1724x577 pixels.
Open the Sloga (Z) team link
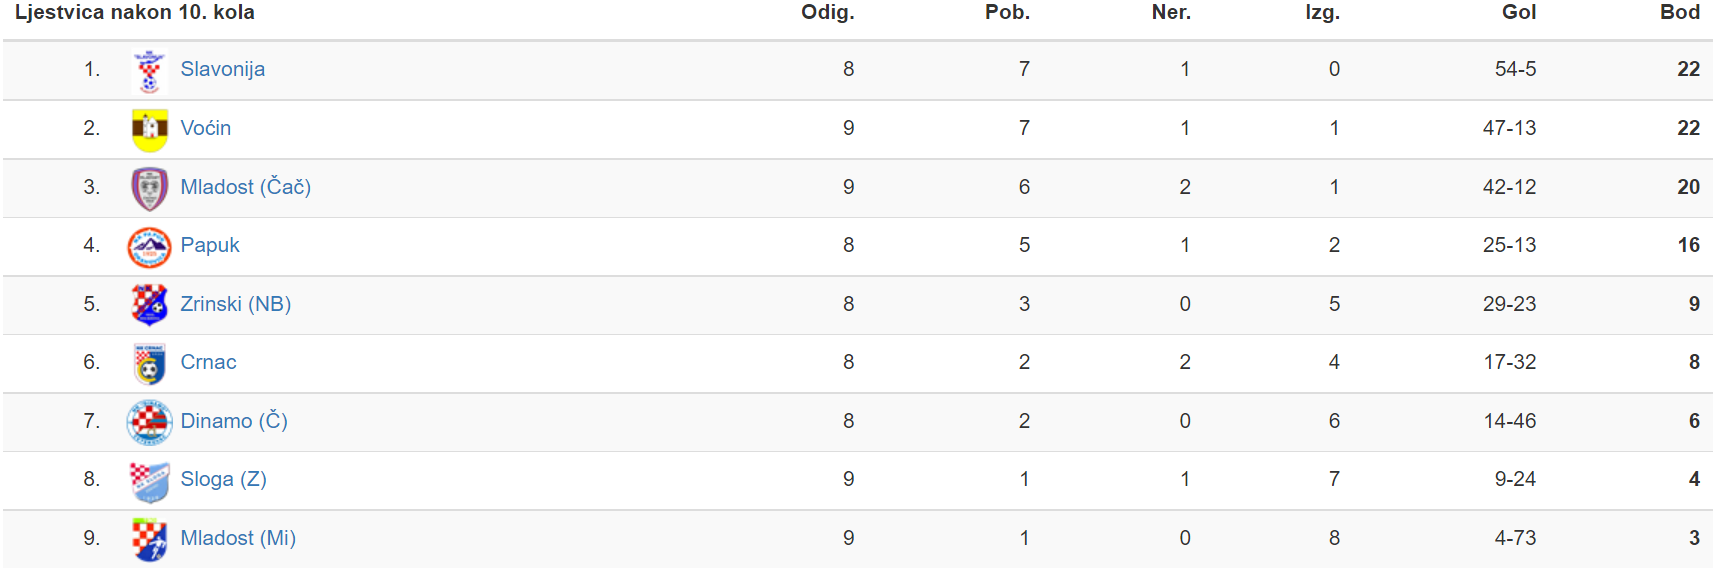point(223,479)
